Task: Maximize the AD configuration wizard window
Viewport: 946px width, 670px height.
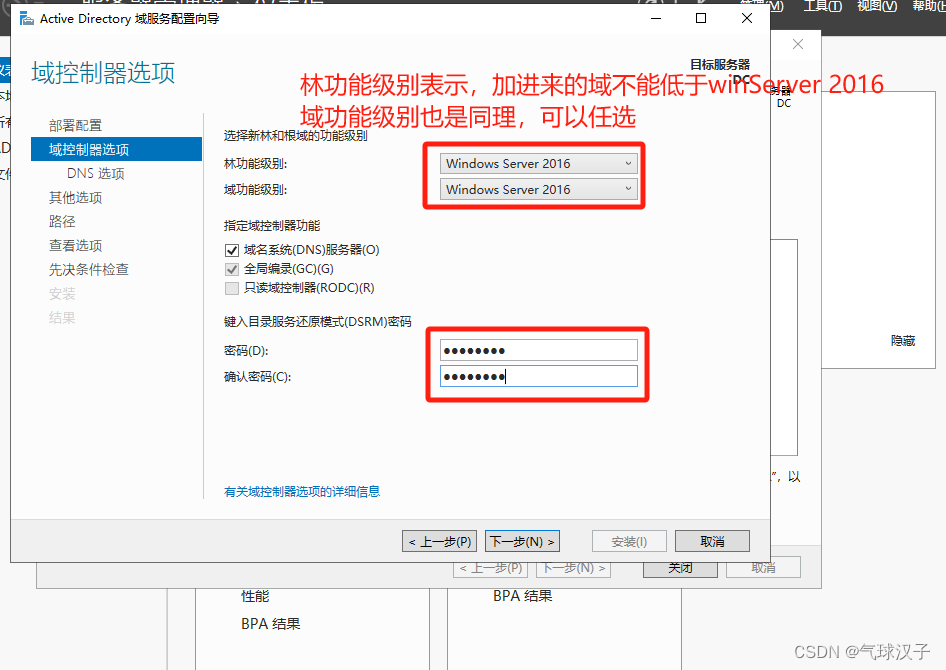Action: pyautogui.click(x=701, y=19)
